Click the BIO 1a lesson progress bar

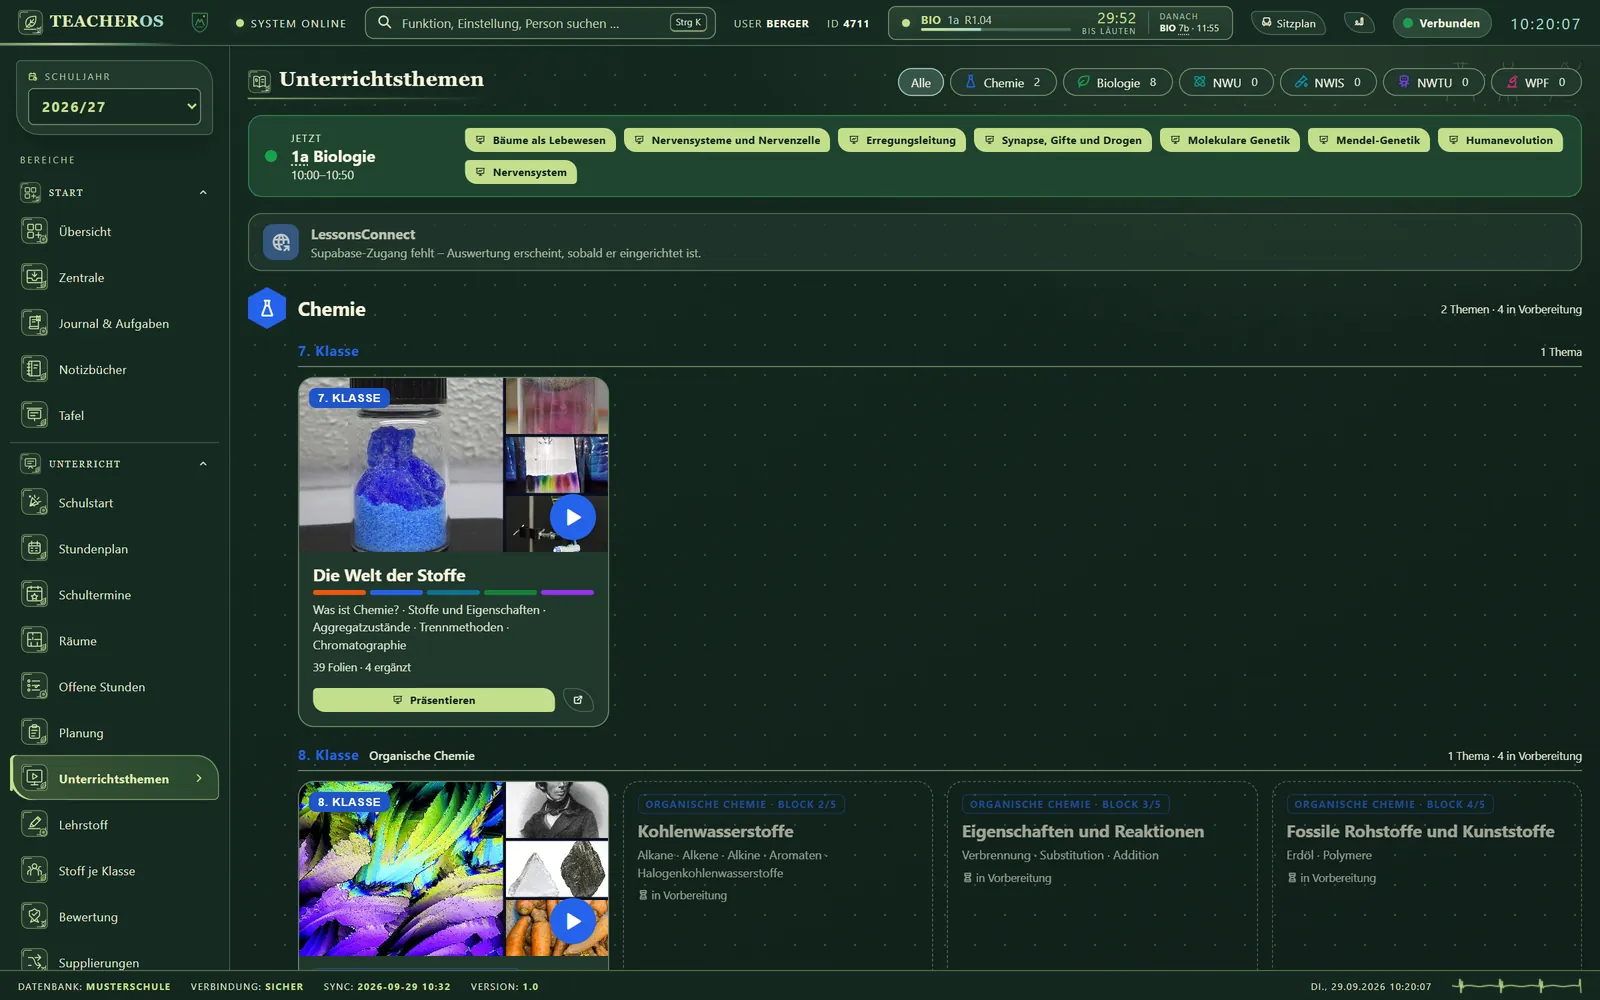(x=996, y=30)
